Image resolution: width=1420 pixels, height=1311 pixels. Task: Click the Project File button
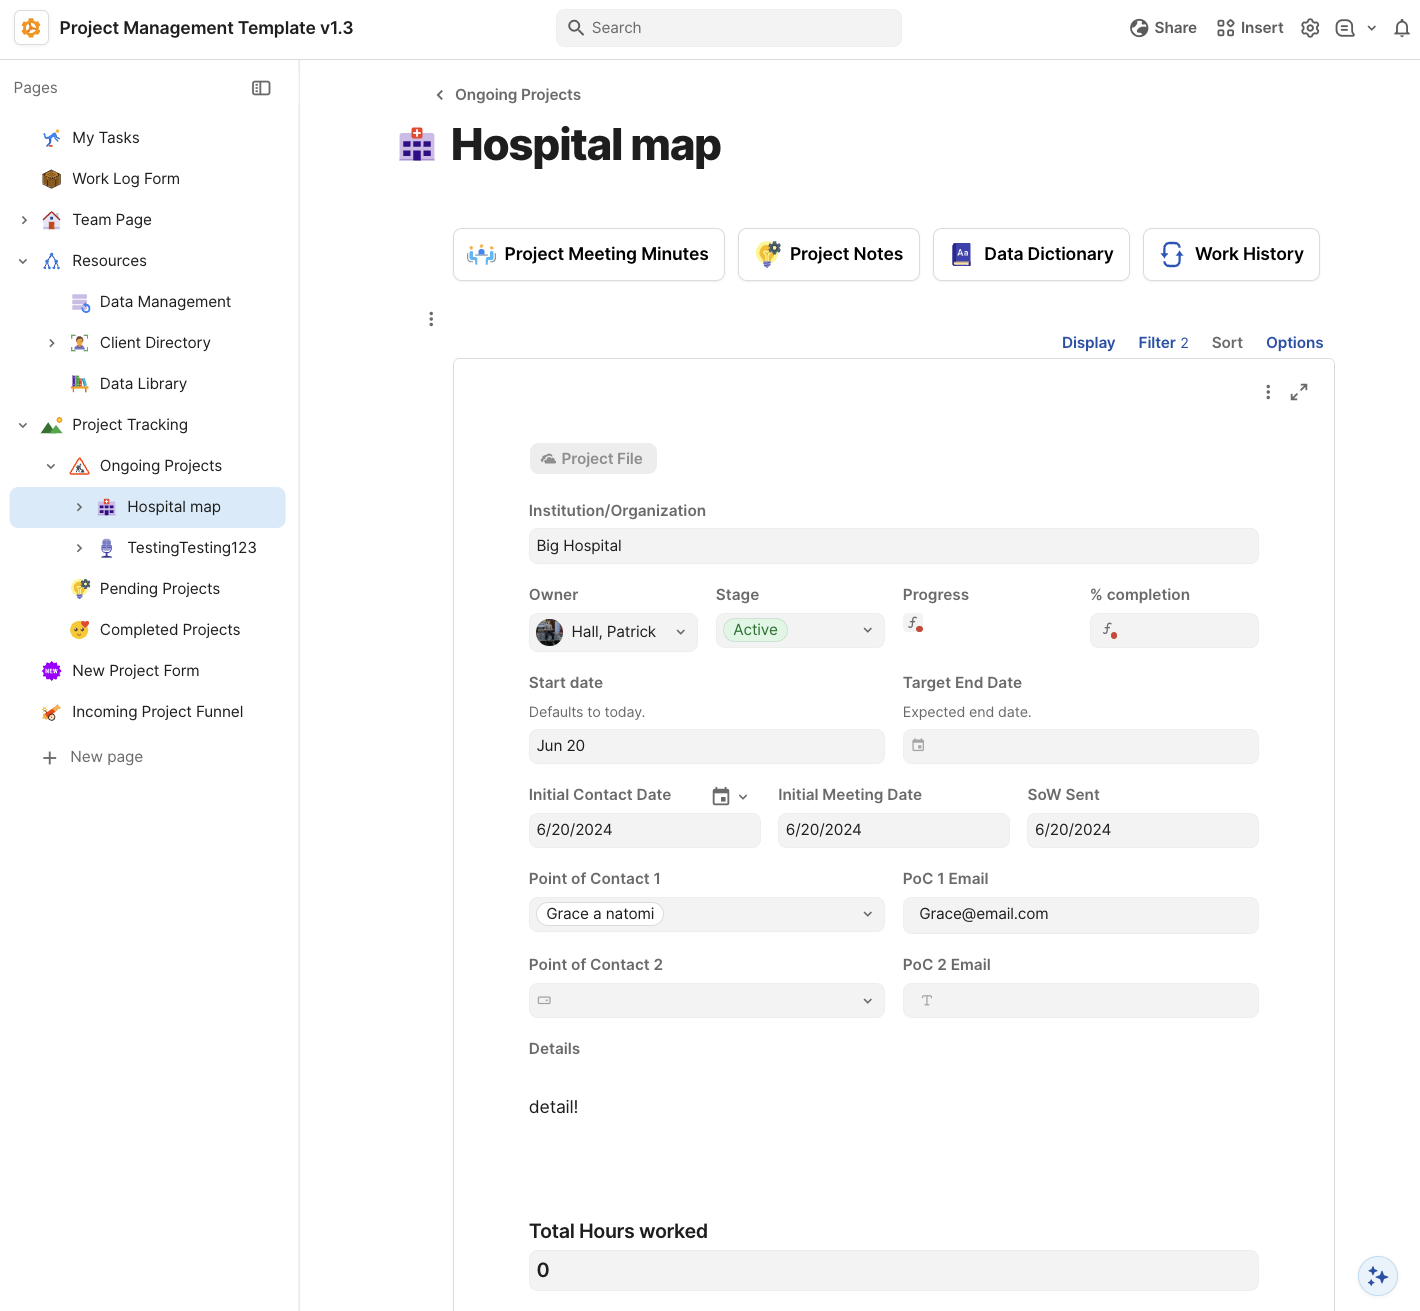[593, 458]
